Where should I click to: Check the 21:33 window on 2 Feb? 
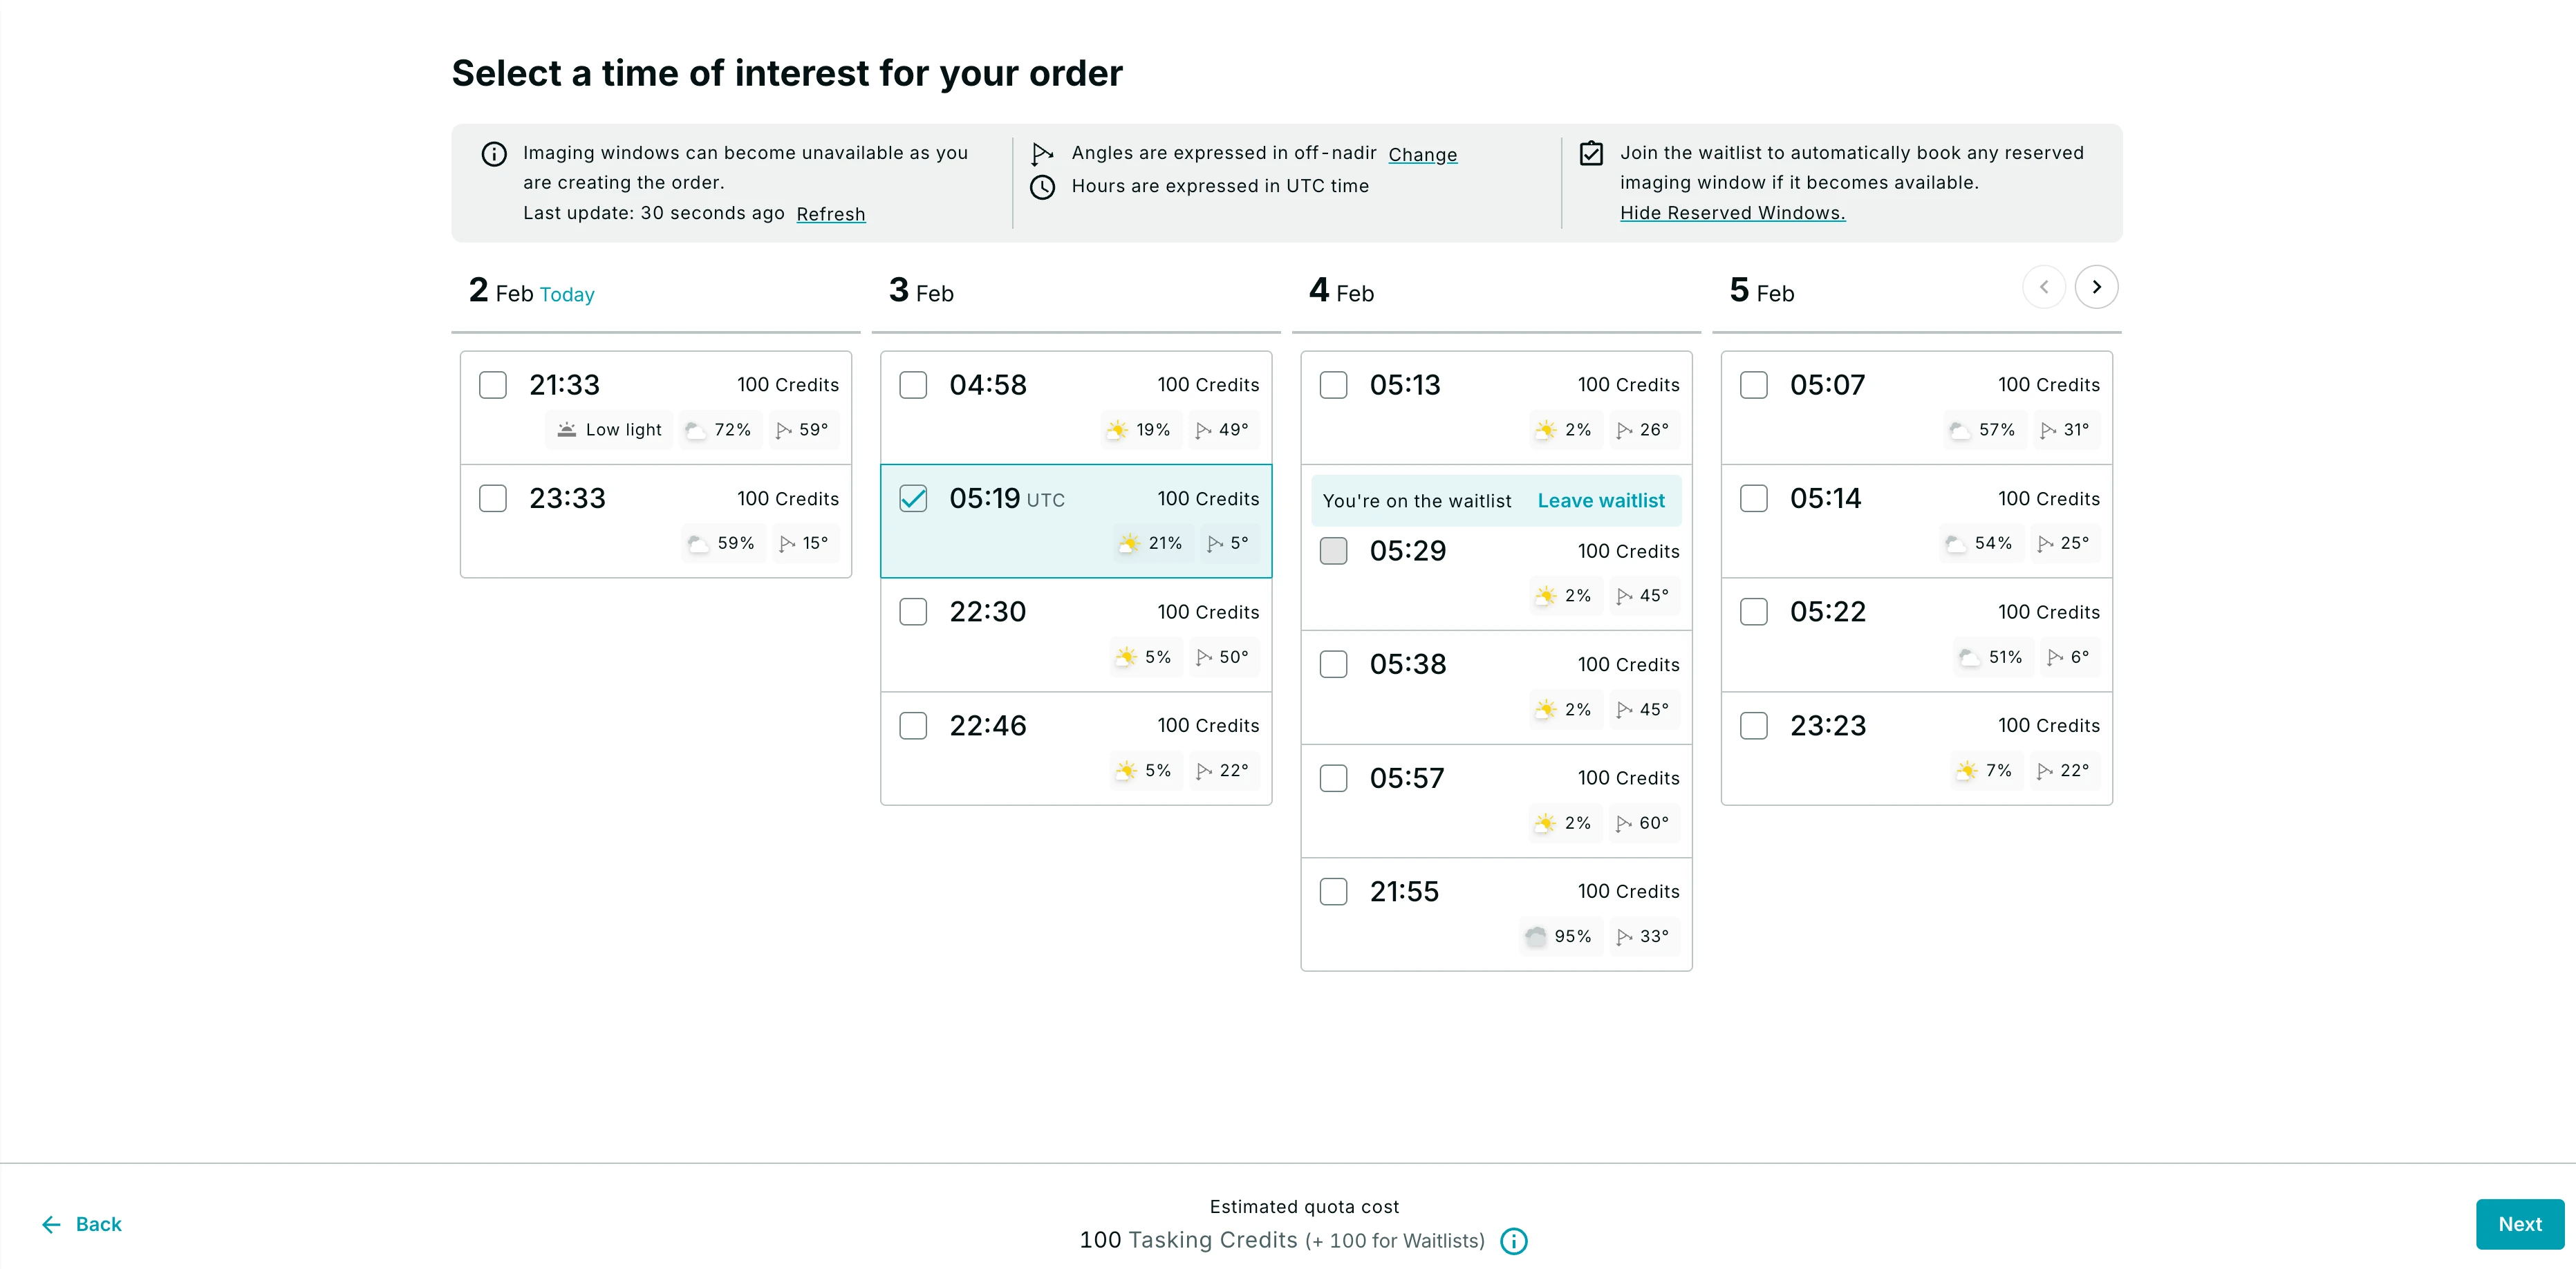coord(493,384)
